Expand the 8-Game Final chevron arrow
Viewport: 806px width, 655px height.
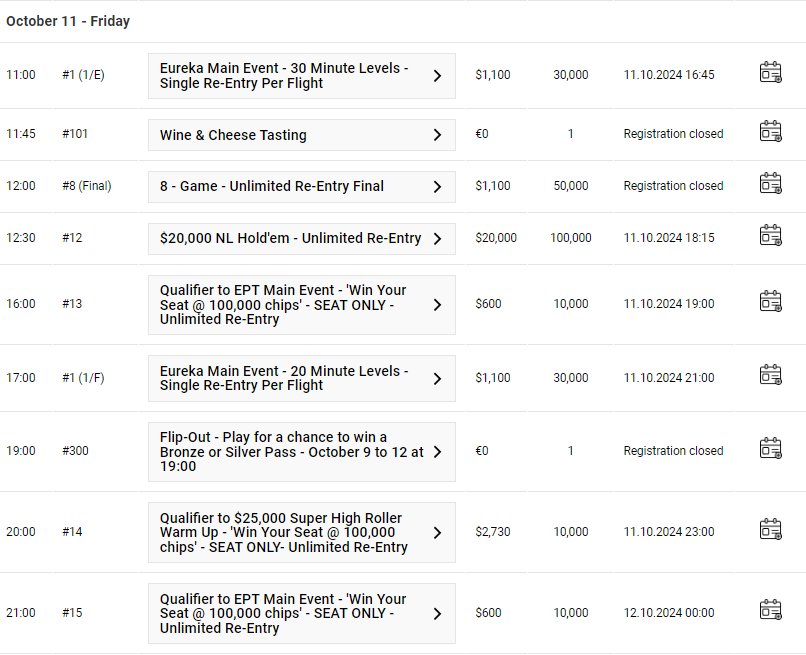437,187
